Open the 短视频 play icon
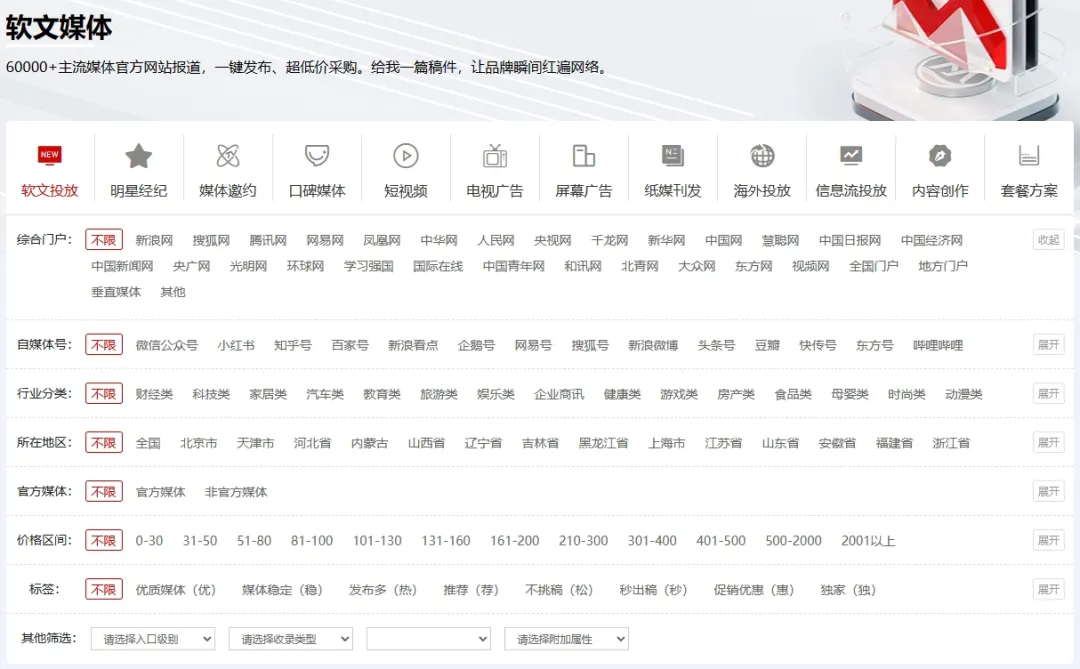Image resolution: width=1080 pixels, height=669 pixels. (x=405, y=156)
